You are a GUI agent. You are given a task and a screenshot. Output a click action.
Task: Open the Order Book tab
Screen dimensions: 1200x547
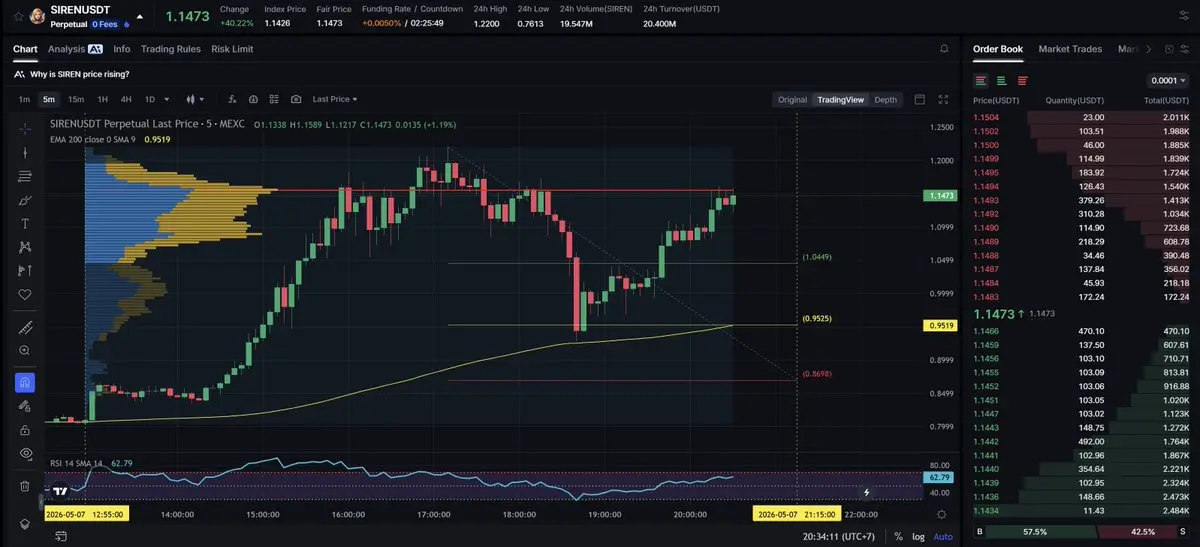pos(998,48)
